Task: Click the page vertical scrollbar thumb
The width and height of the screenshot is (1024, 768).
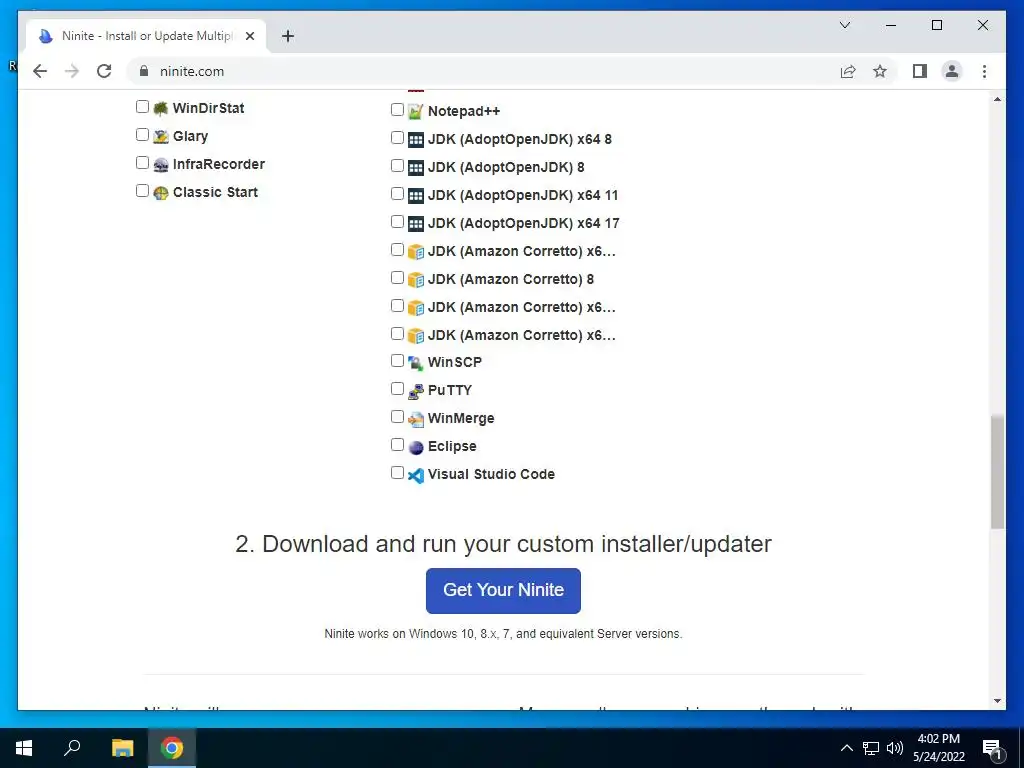Action: [997, 472]
